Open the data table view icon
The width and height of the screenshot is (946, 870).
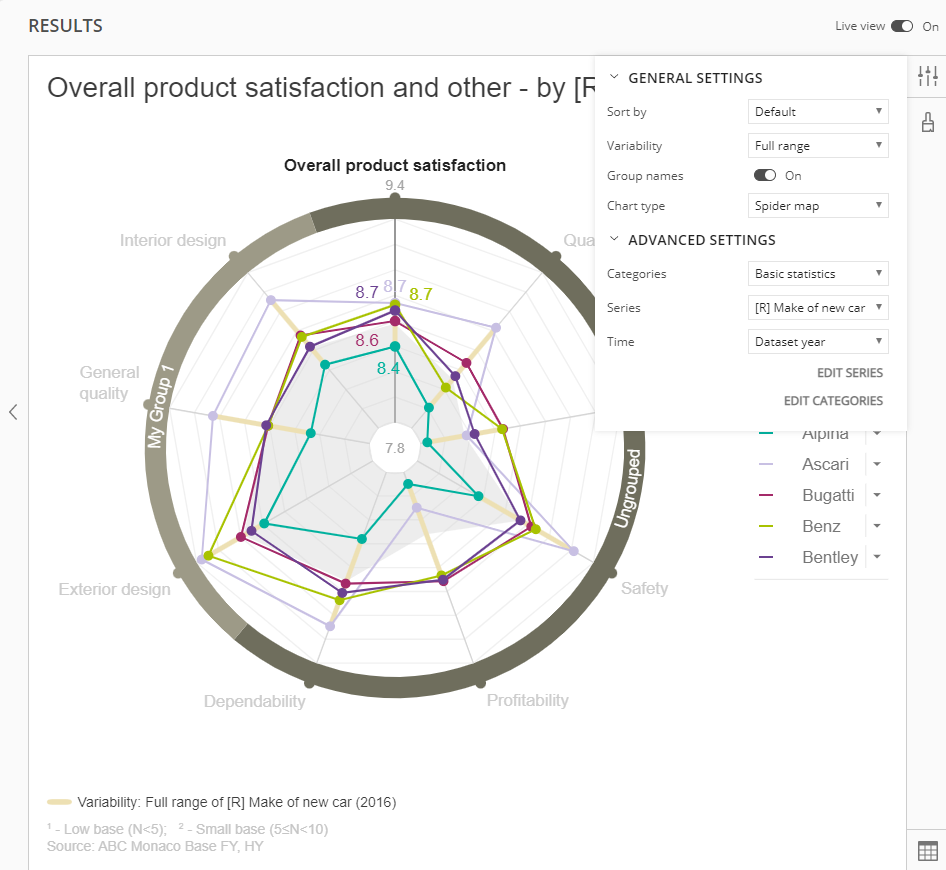pyautogui.click(x=927, y=850)
